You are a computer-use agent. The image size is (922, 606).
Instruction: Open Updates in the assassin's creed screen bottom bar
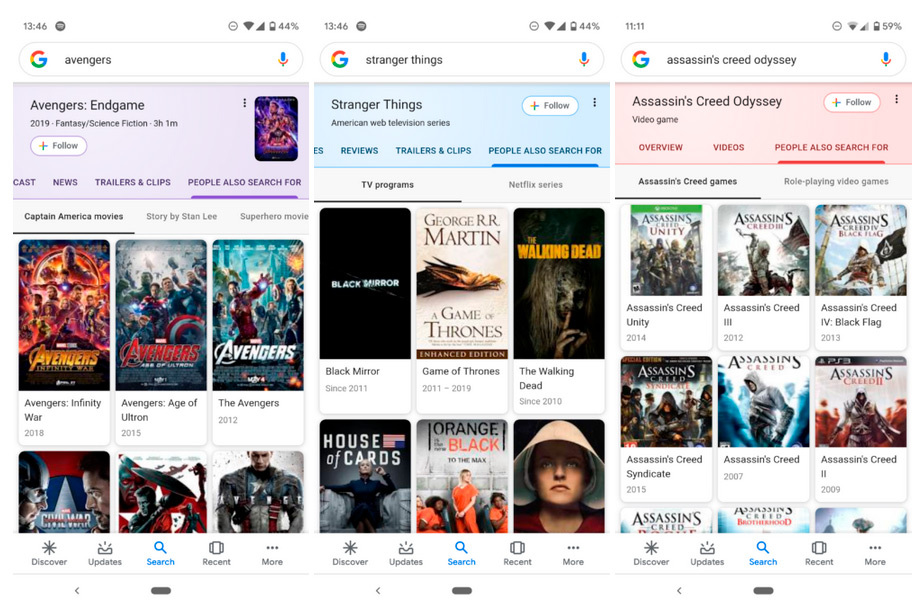707,554
